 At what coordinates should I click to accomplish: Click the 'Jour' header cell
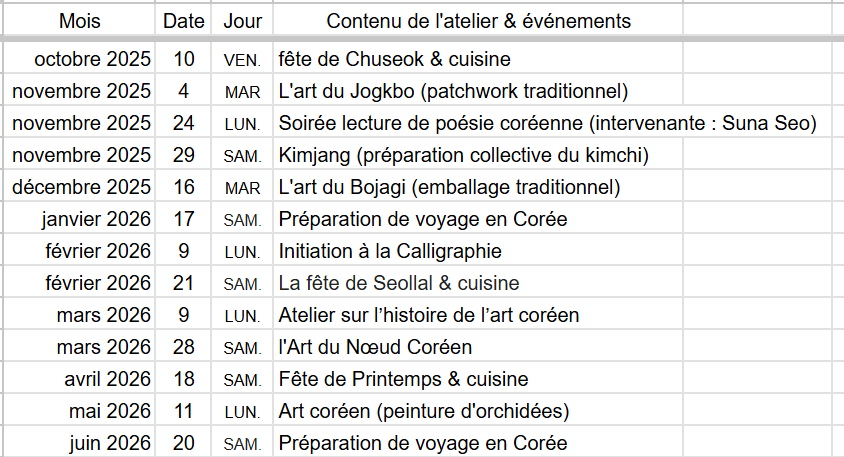pos(242,20)
